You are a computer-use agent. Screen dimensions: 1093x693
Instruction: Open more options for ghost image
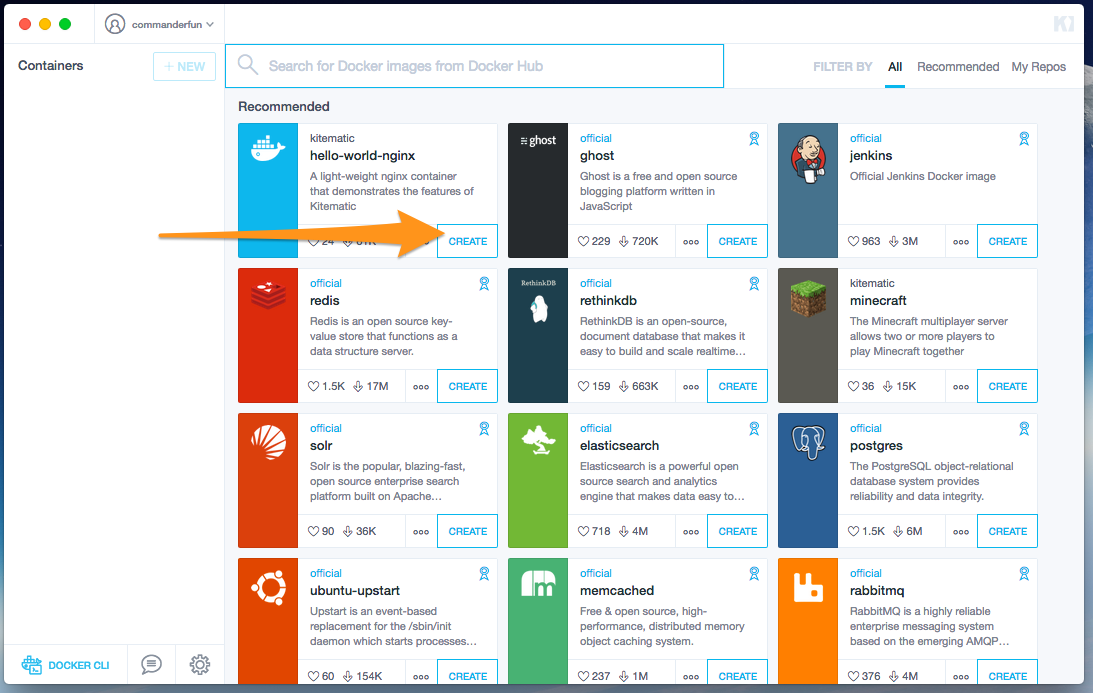pyautogui.click(x=691, y=242)
